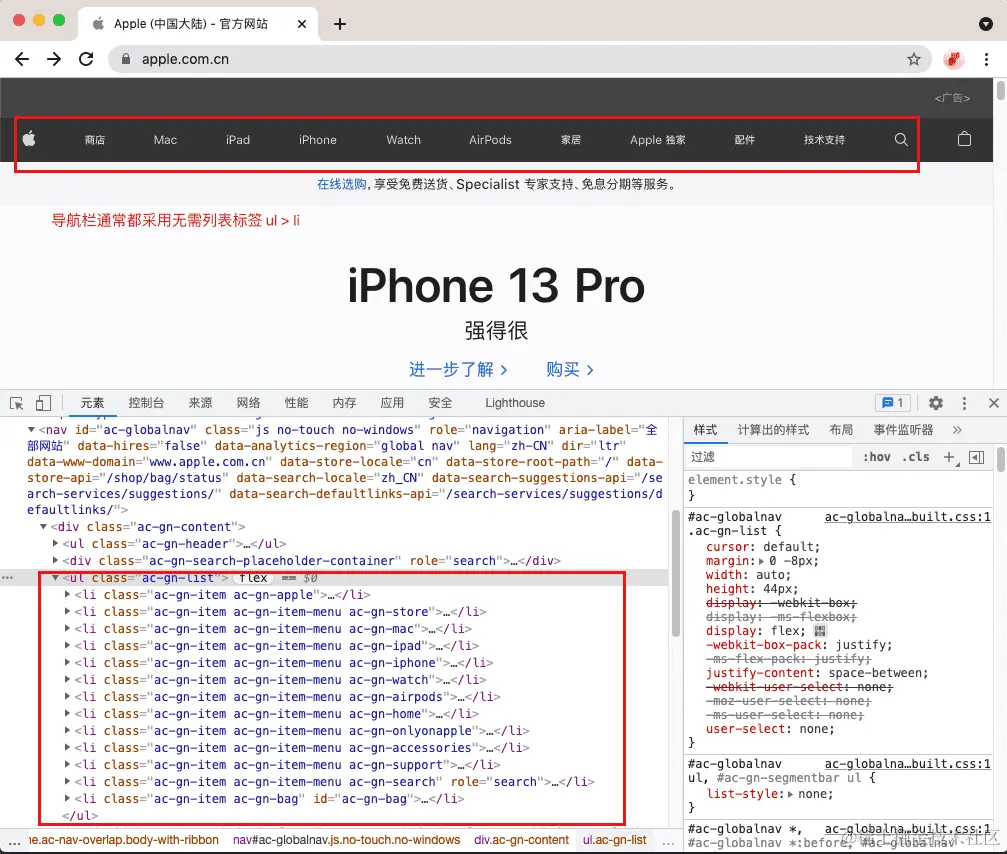This screenshot has width=1007, height=854.
Task: Open the 布局 styles tab
Action: coord(841,430)
